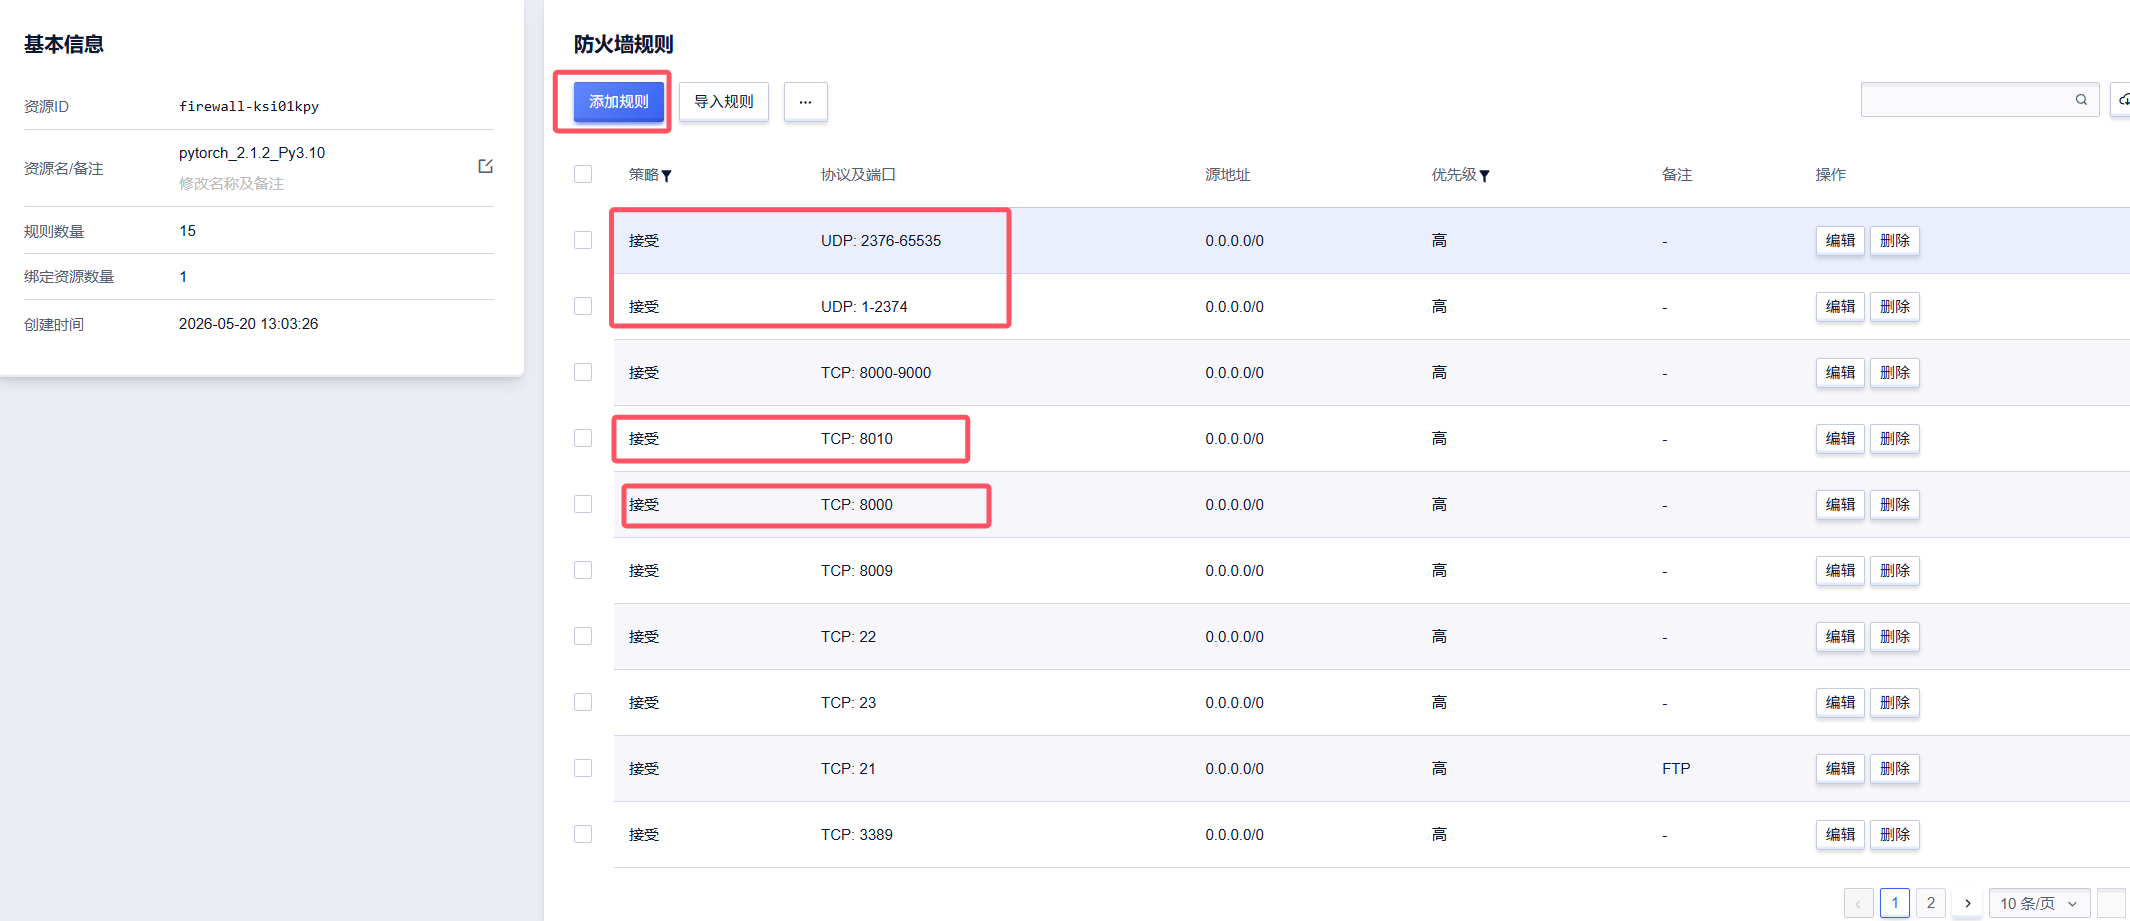The height and width of the screenshot is (921, 2130).
Task: Check the UDP: 2376-65535 rule checkbox
Action: [583, 240]
